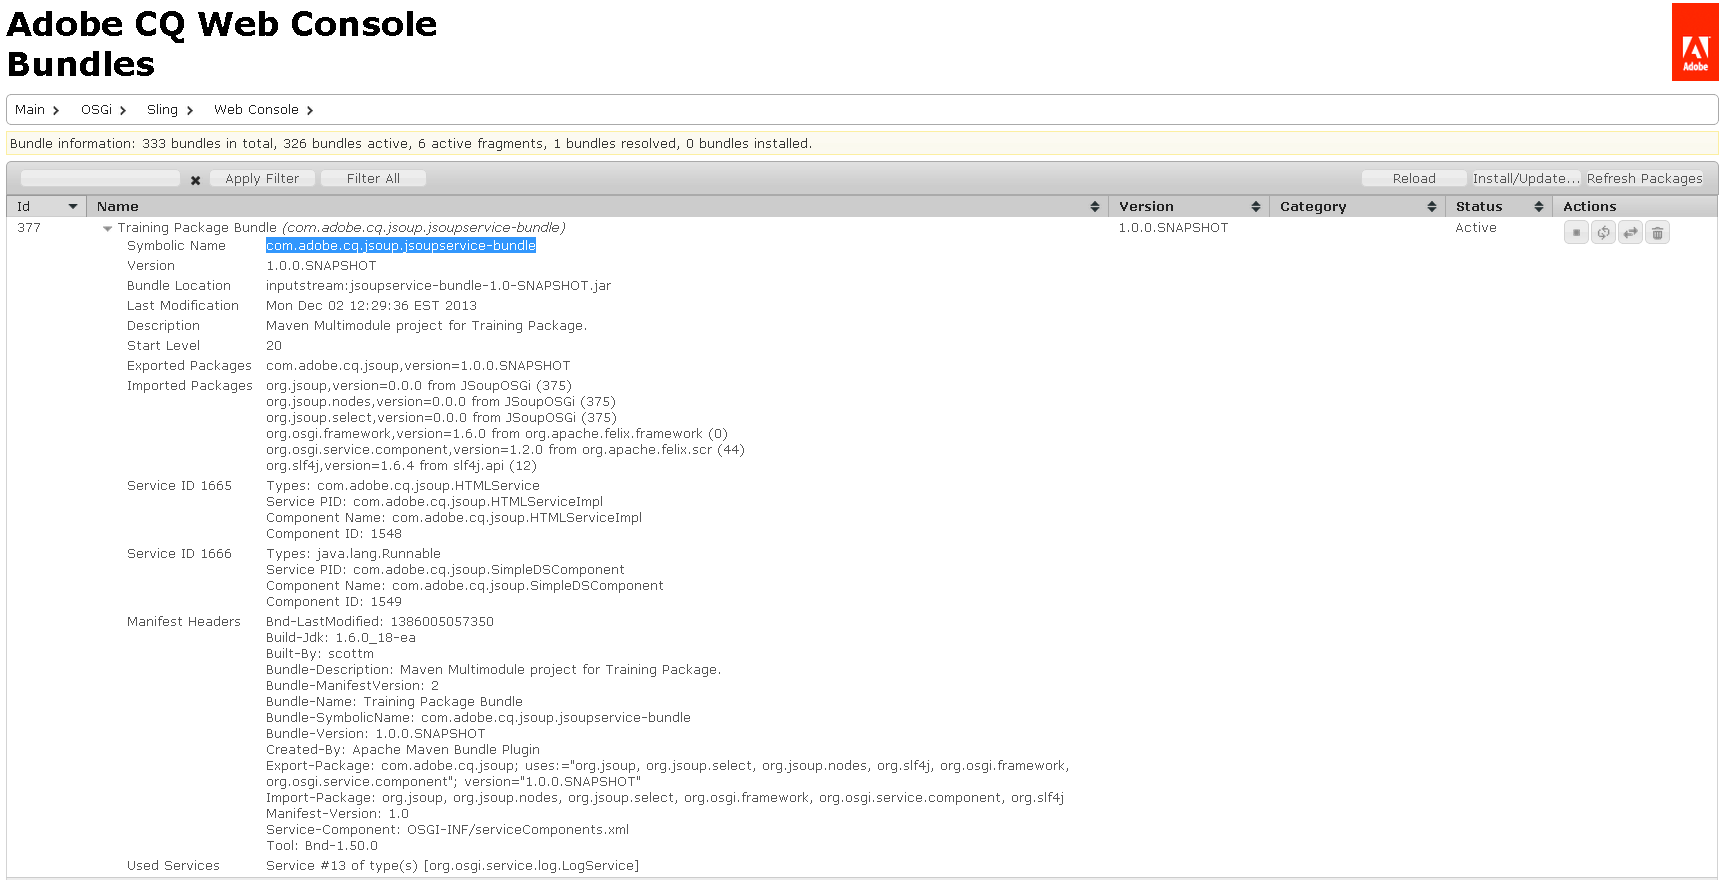Sort by the Id column arrow
The width and height of the screenshot is (1719, 880).
coord(72,207)
